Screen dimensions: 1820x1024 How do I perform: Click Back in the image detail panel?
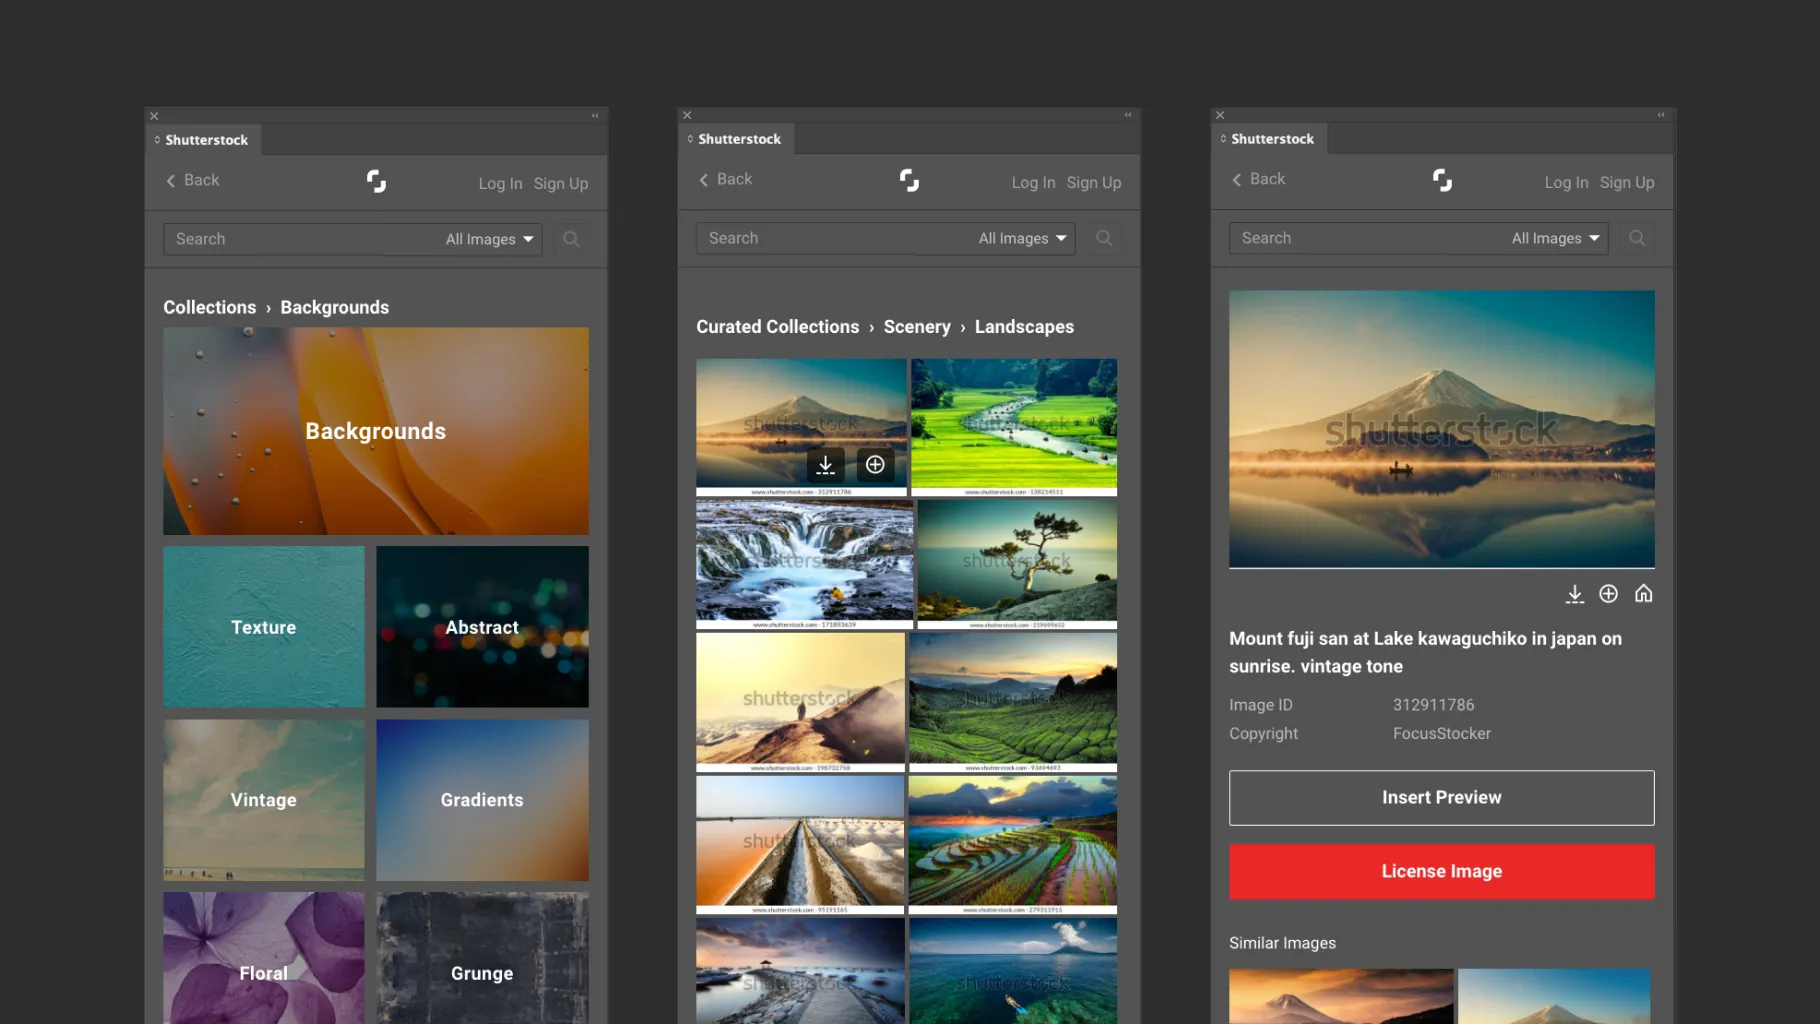coord(1258,179)
